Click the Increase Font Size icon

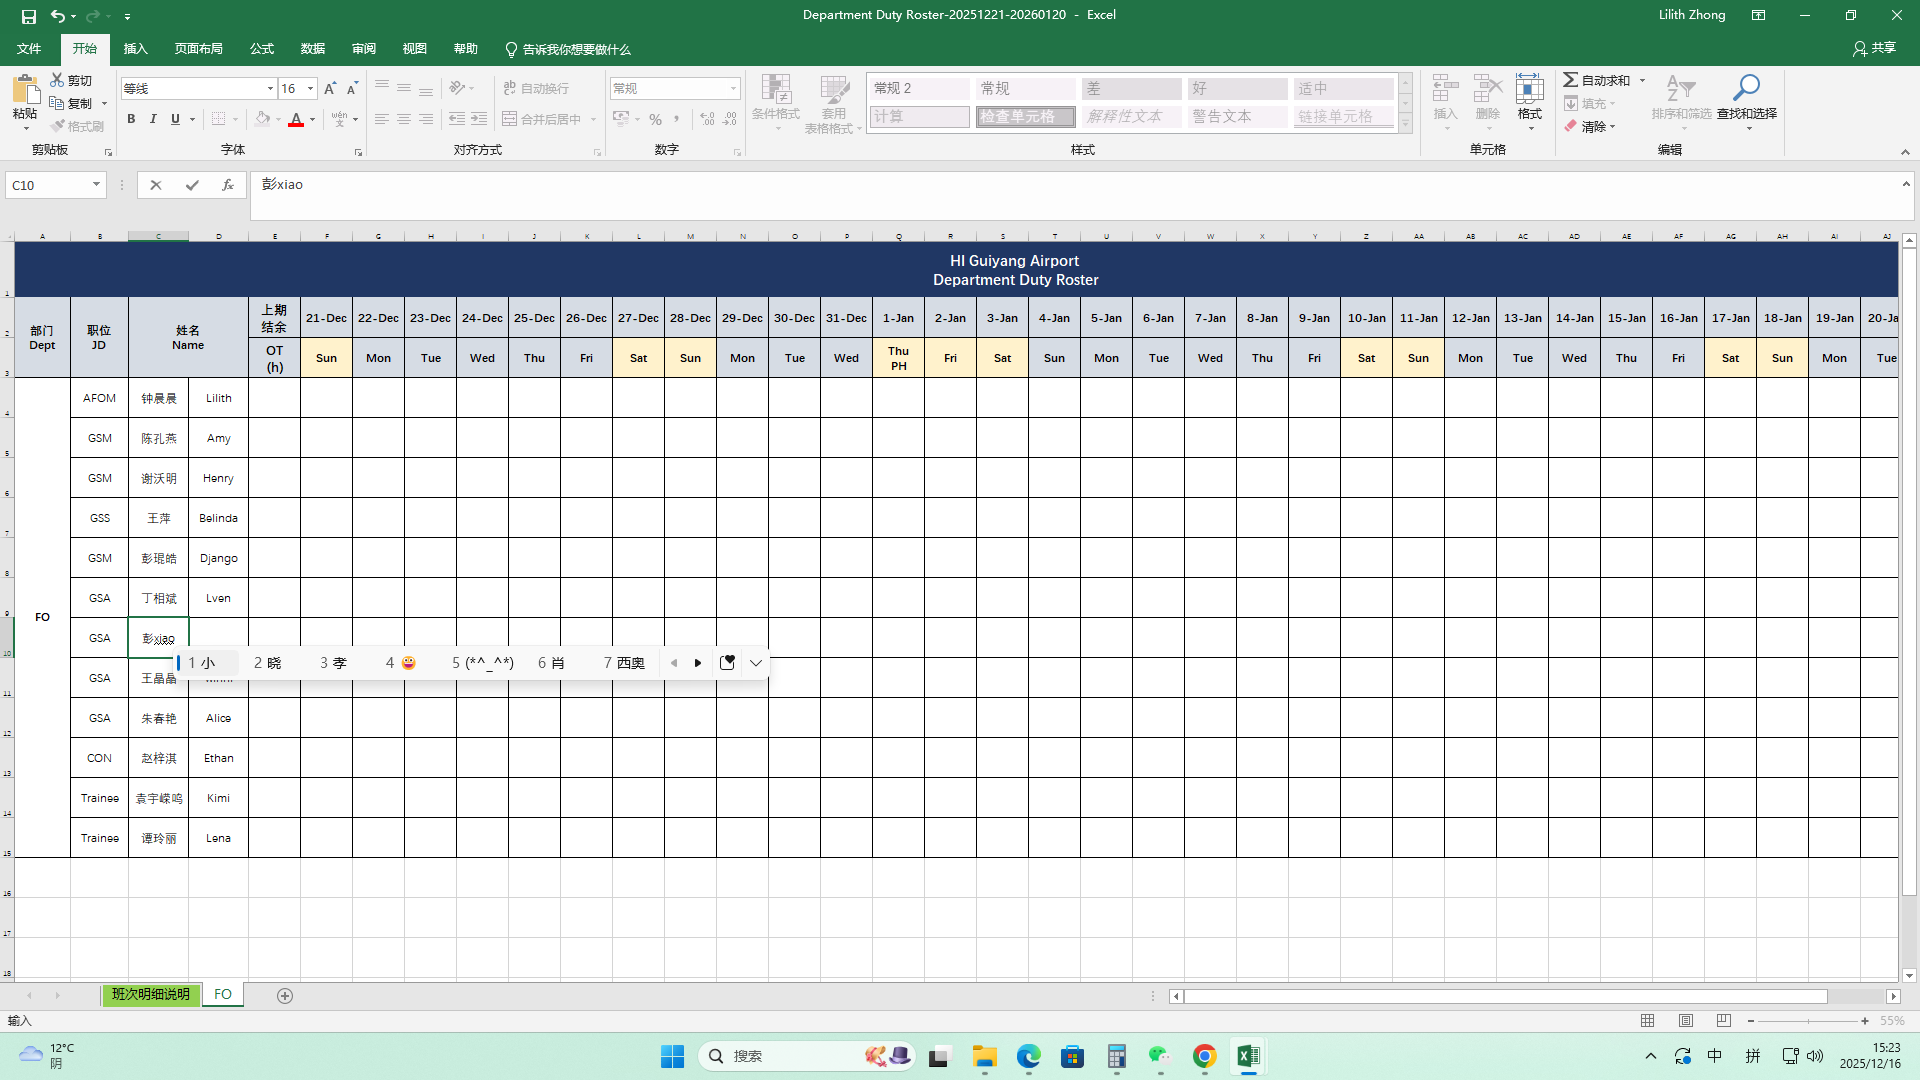330,89
